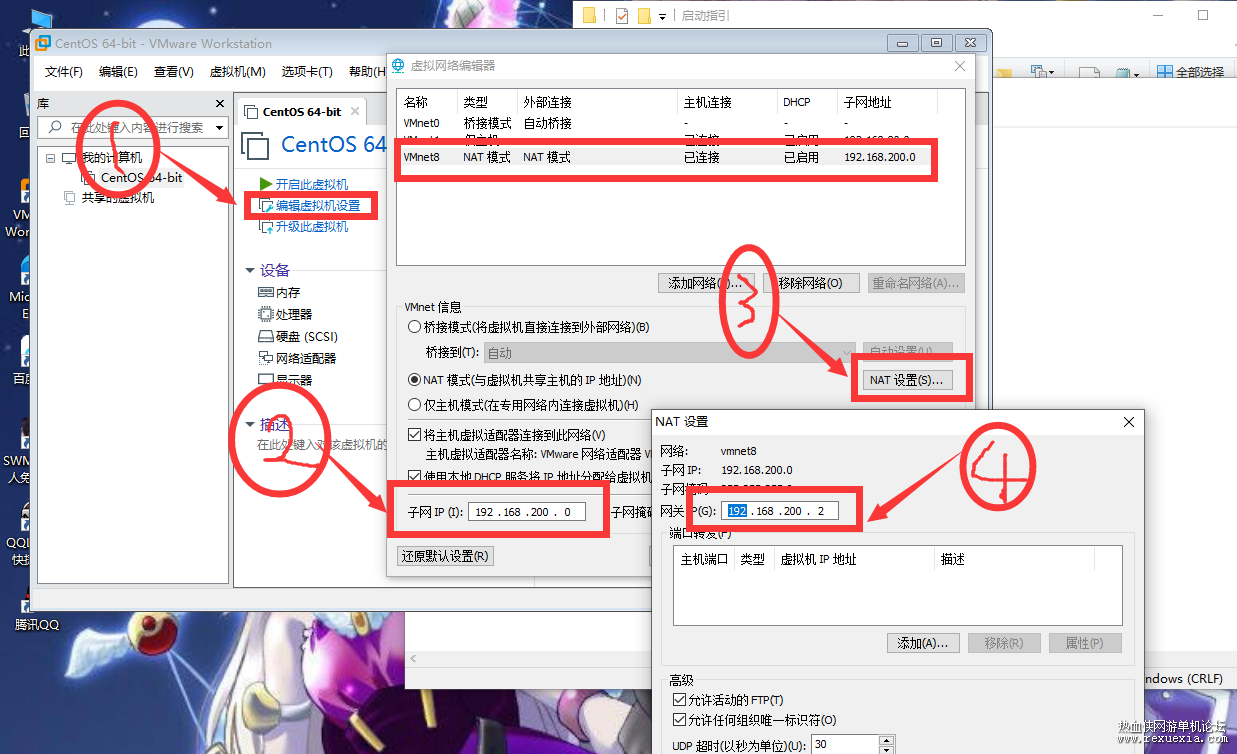Click the 外部连接 column header
Image resolution: width=1237 pixels, height=754 pixels.
click(597, 102)
